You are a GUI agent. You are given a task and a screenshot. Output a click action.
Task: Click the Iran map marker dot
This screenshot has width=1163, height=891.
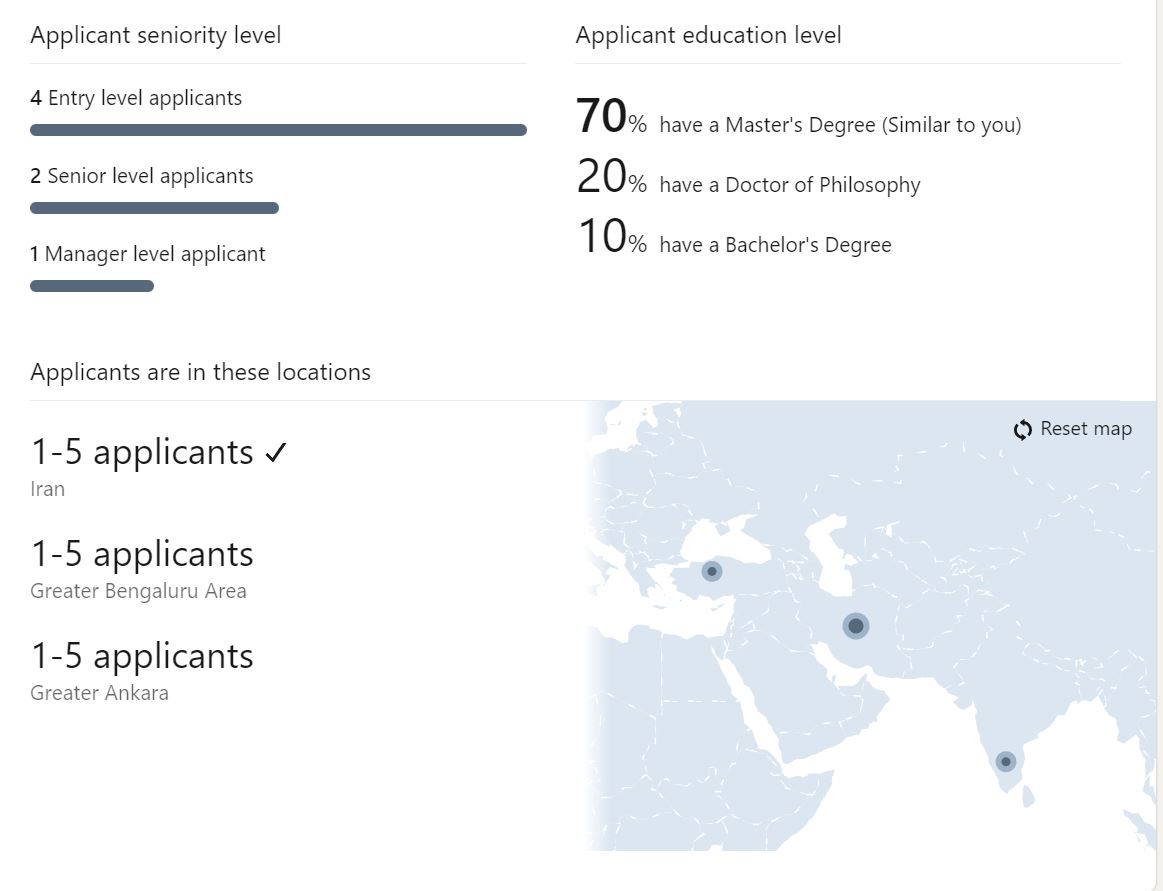(855, 626)
